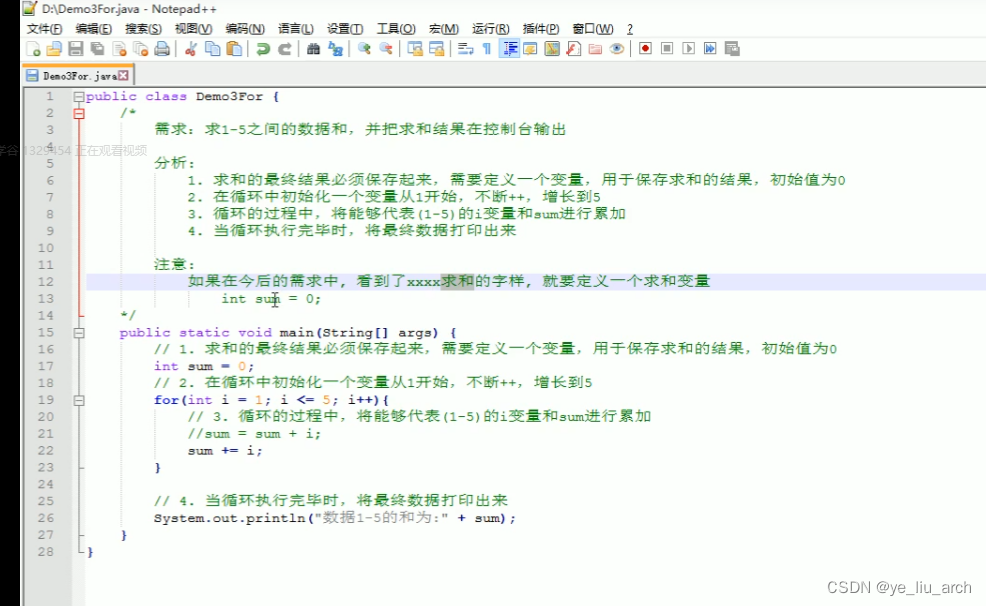The width and height of the screenshot is (986, 606).
Task: Close the Demo3For.java tab with its X
Action: [x=123, y=75]
